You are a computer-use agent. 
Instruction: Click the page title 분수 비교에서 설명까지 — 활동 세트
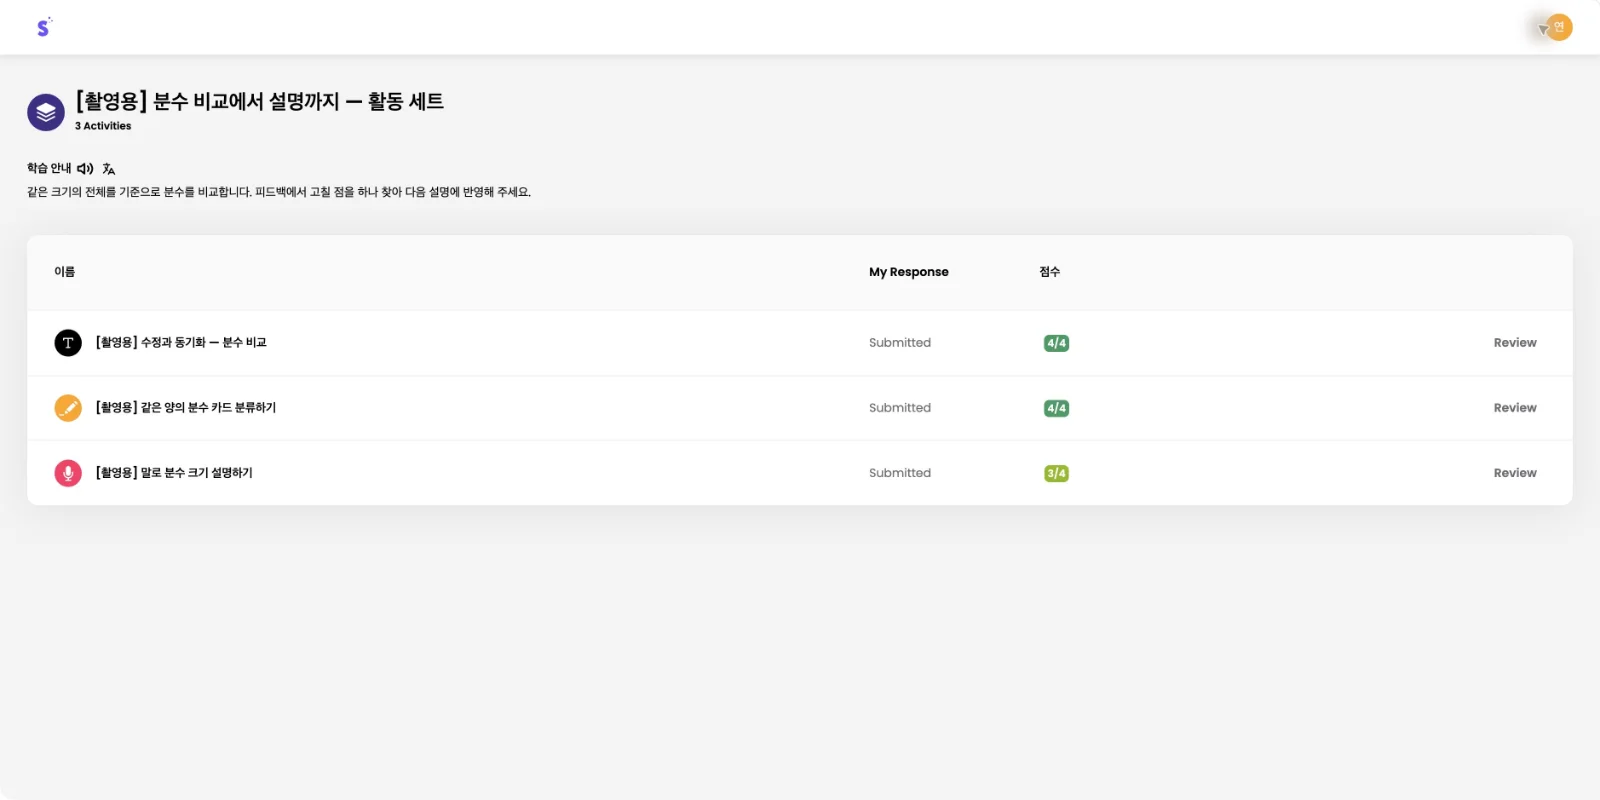tap(260, 101)
